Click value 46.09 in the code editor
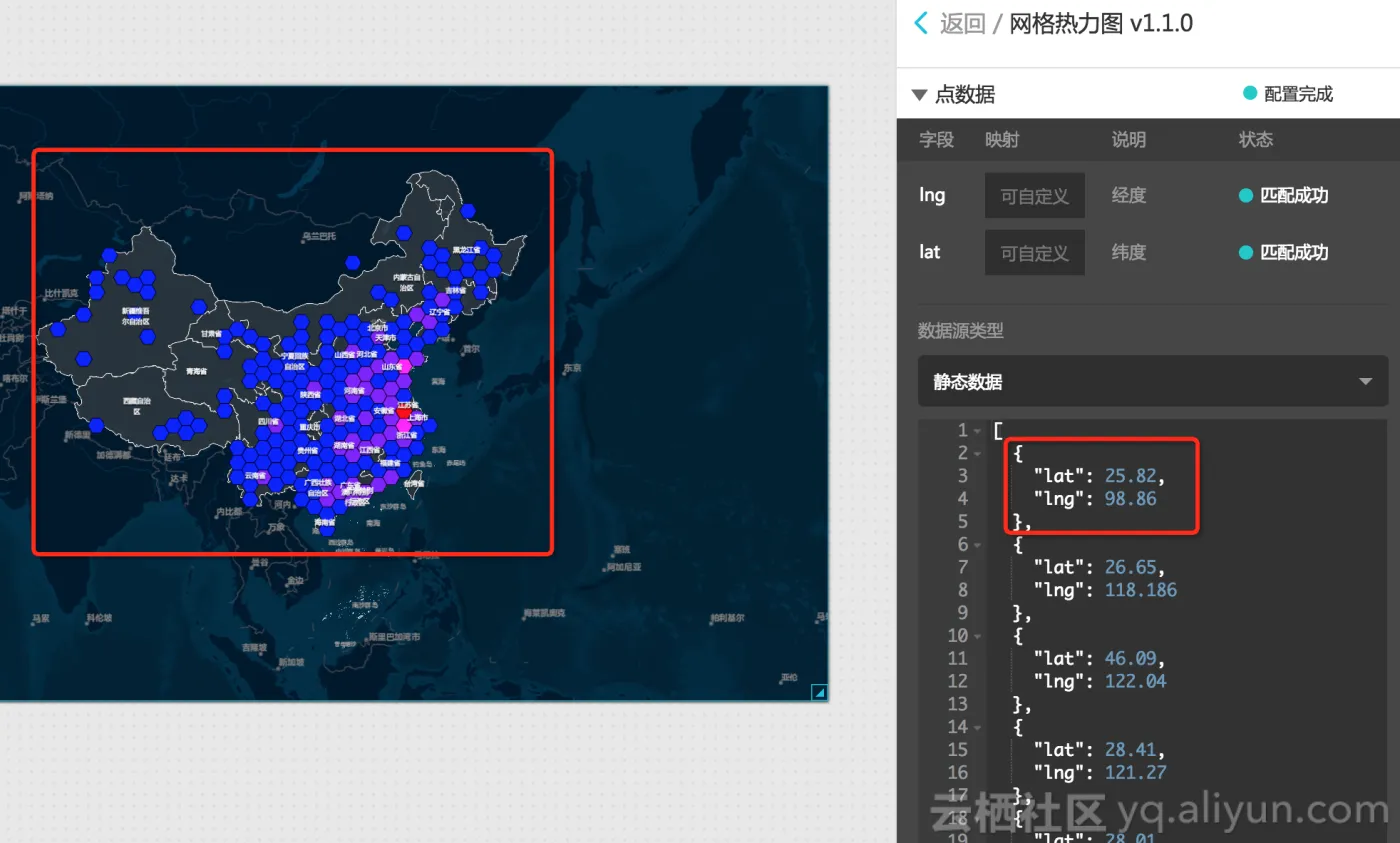This screenshot has height=843, width=1400. 1133,658
